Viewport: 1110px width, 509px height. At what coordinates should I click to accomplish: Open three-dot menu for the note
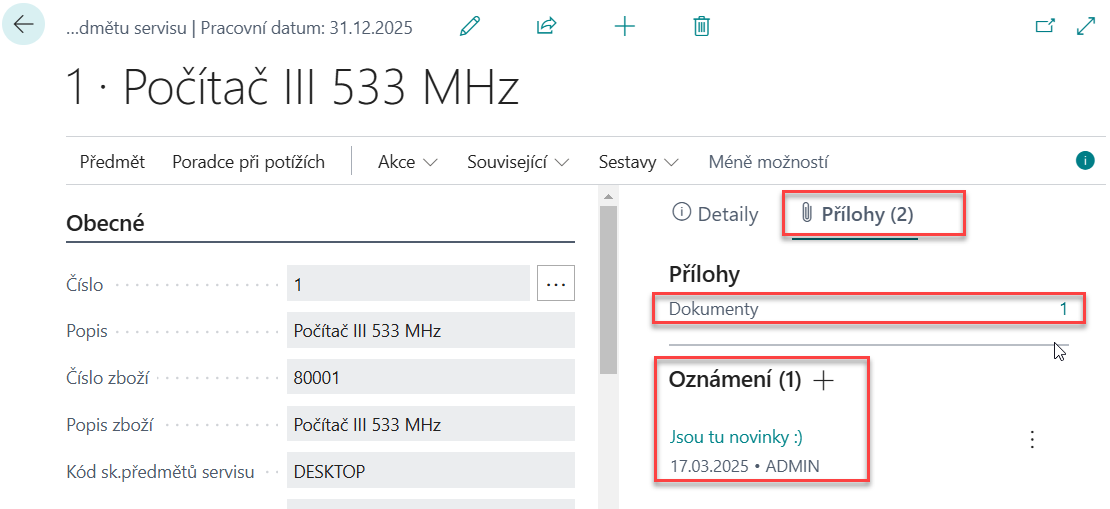tap(1032, 439)
